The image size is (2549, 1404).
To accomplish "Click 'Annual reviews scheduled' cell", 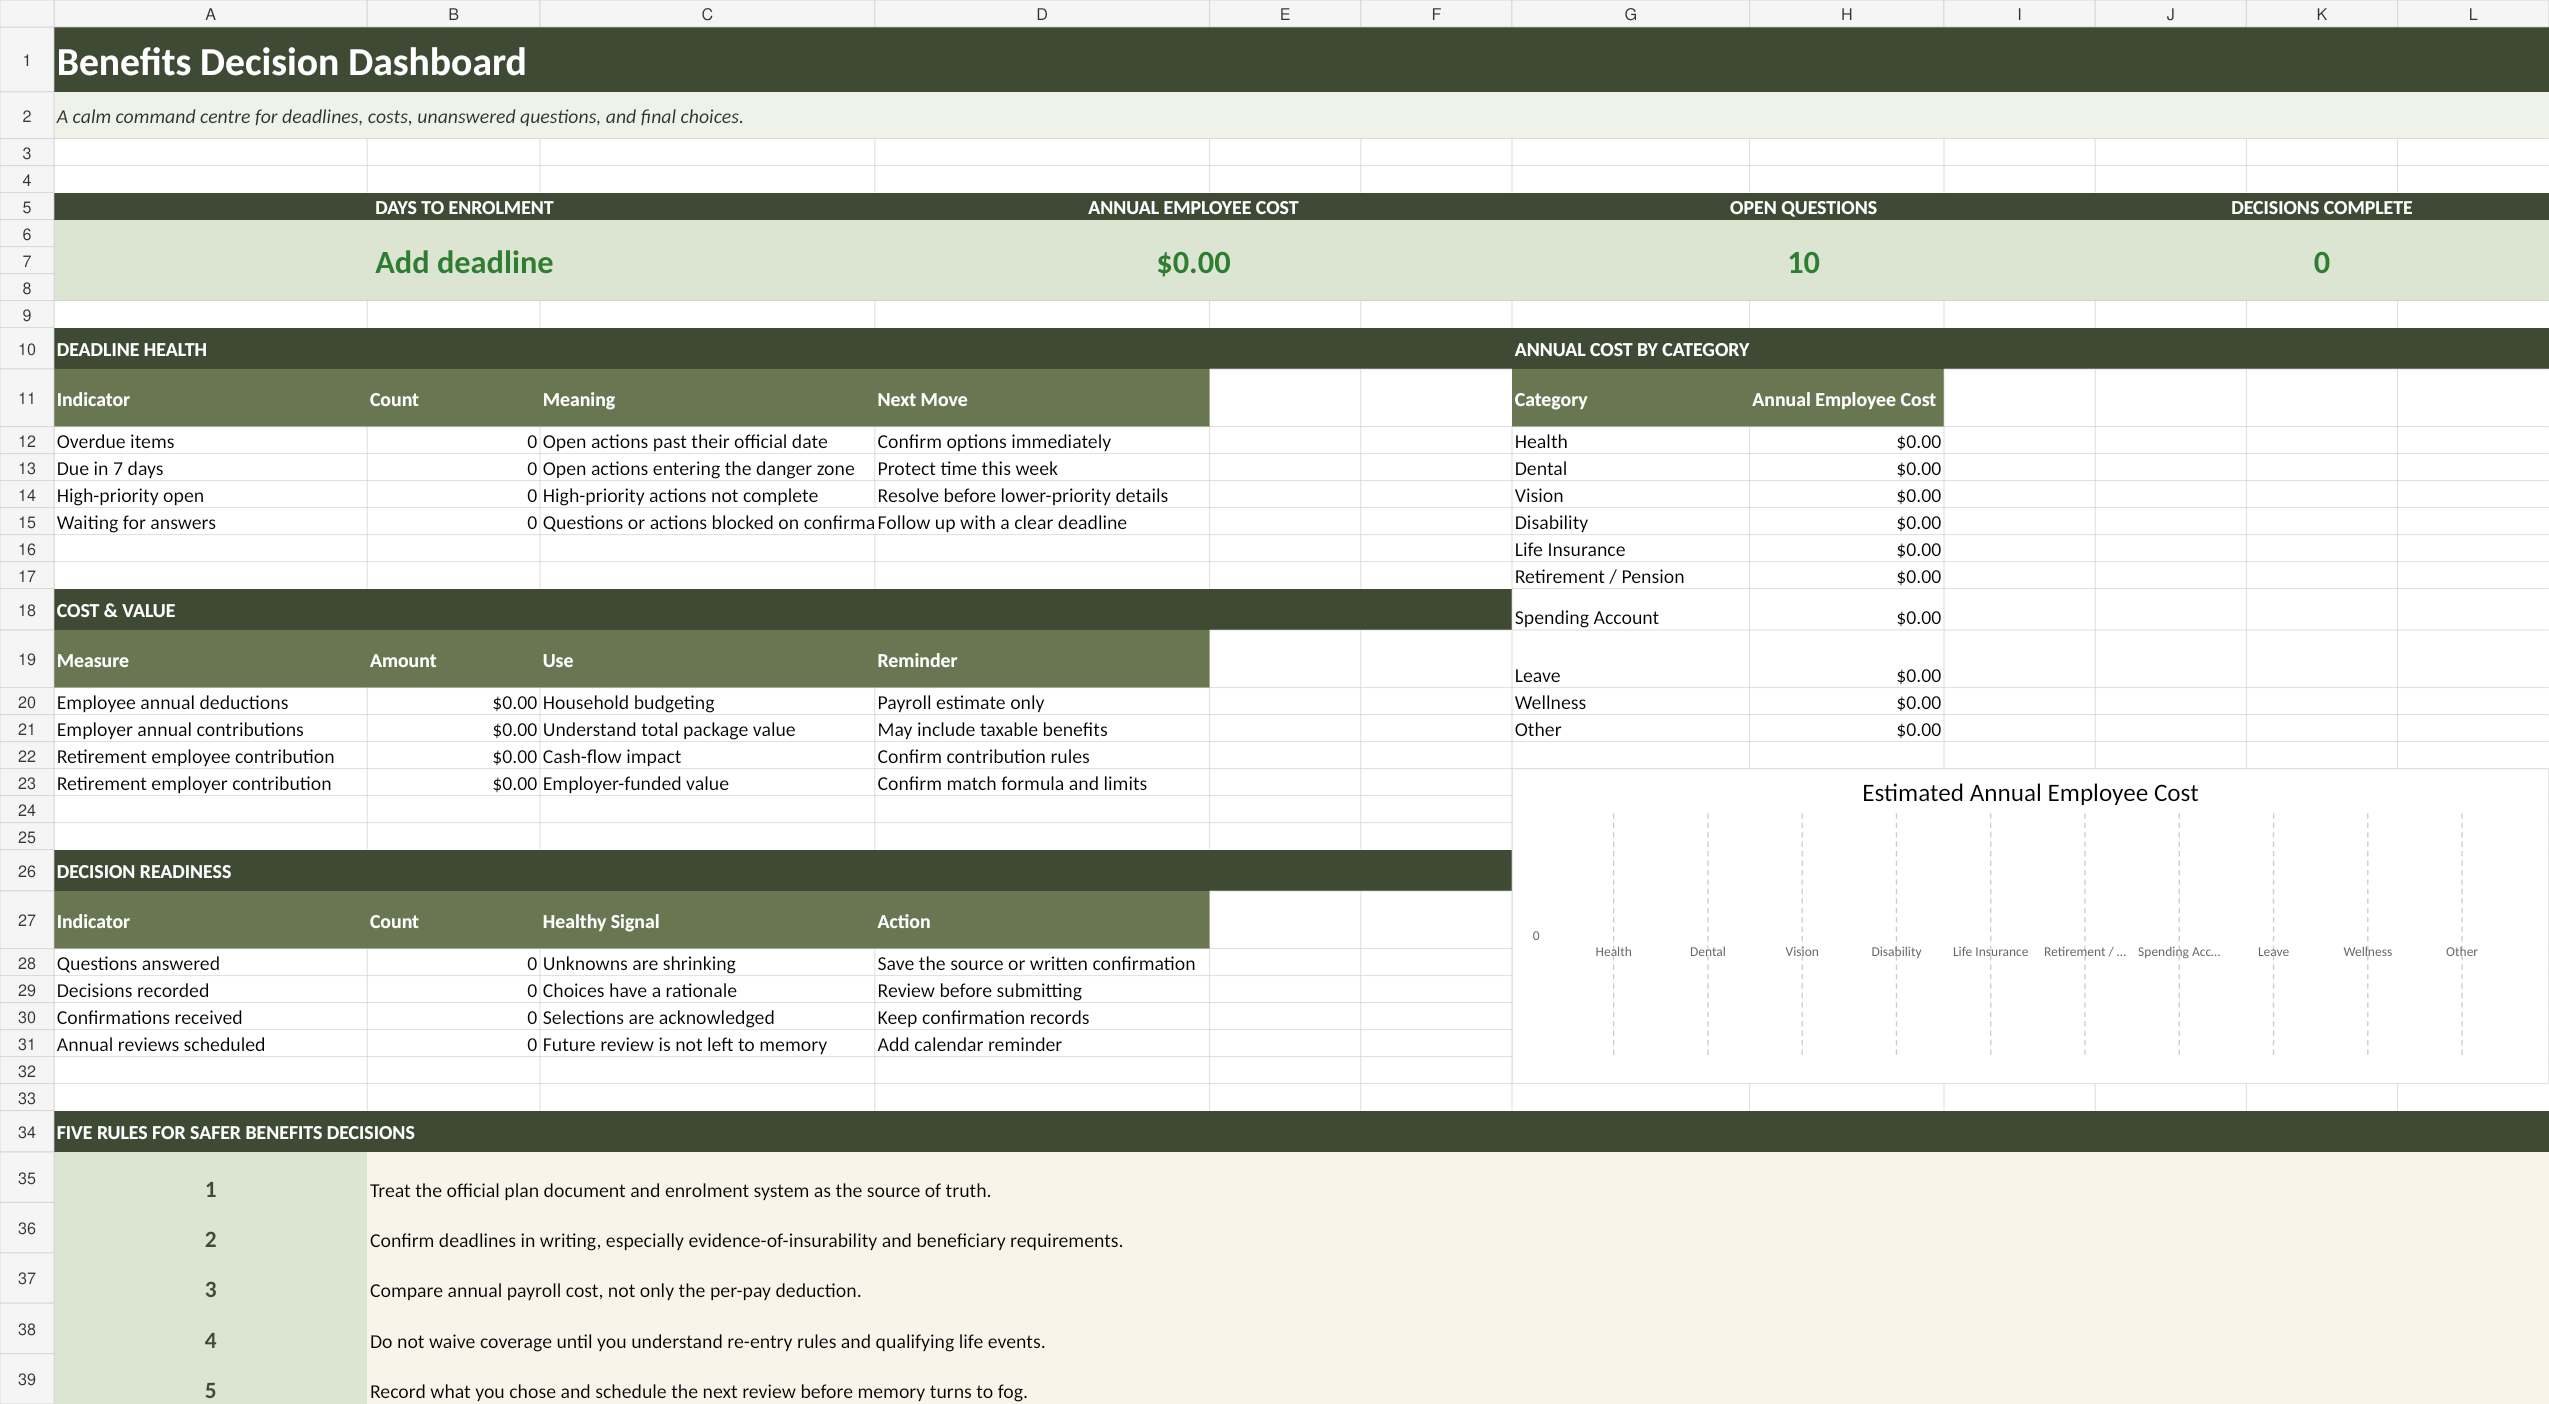I will click(210, 1045).
